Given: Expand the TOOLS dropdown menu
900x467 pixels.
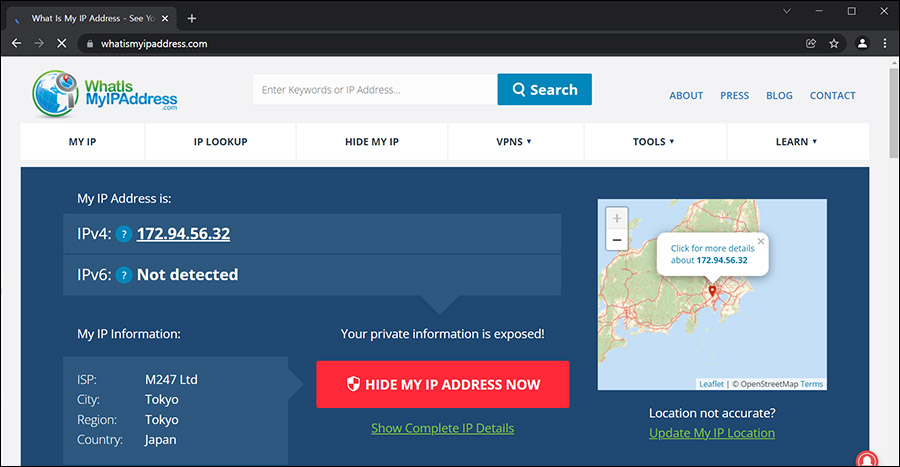Looking at the screenshot, I should [653, 142].
